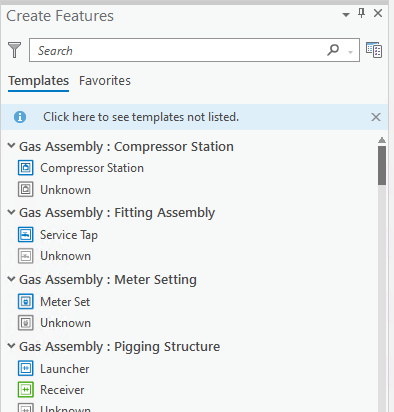The width and height of the screenshot is (394, 412).
Task: Switch to the Favorites tab
Action: pyautogui.click(x=105, y=81)
